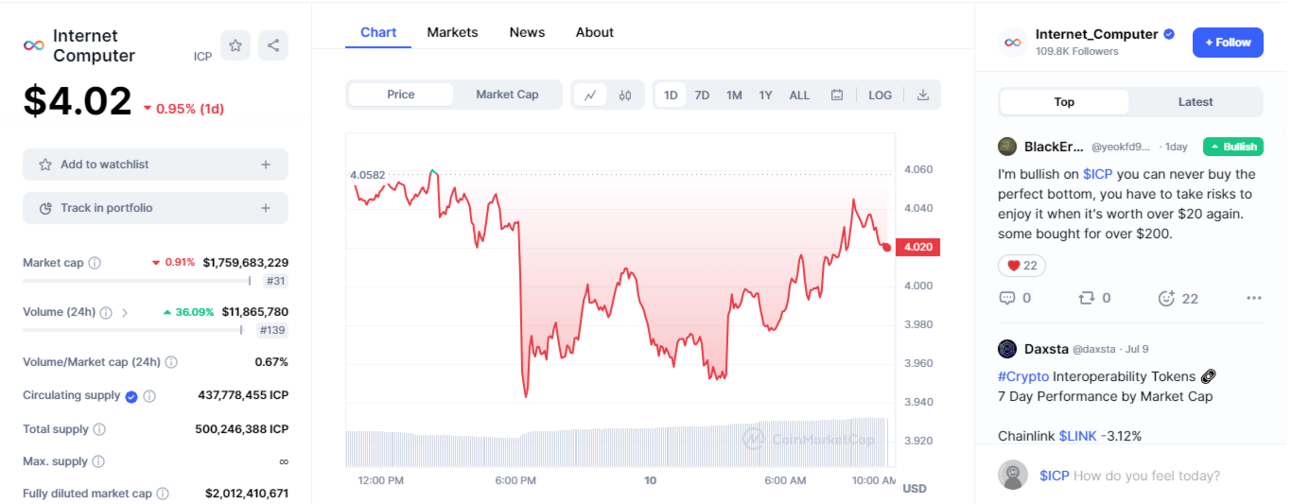
Task: Click info icon beside Circulating supply
Action: tap(149, 396)
